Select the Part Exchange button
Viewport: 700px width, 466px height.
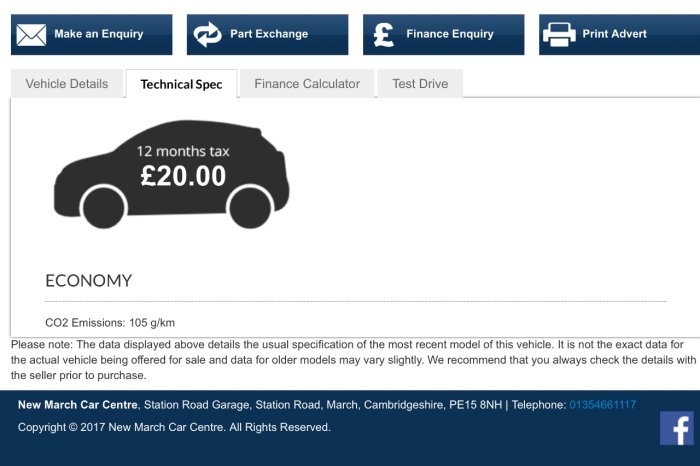coord(267,34)
